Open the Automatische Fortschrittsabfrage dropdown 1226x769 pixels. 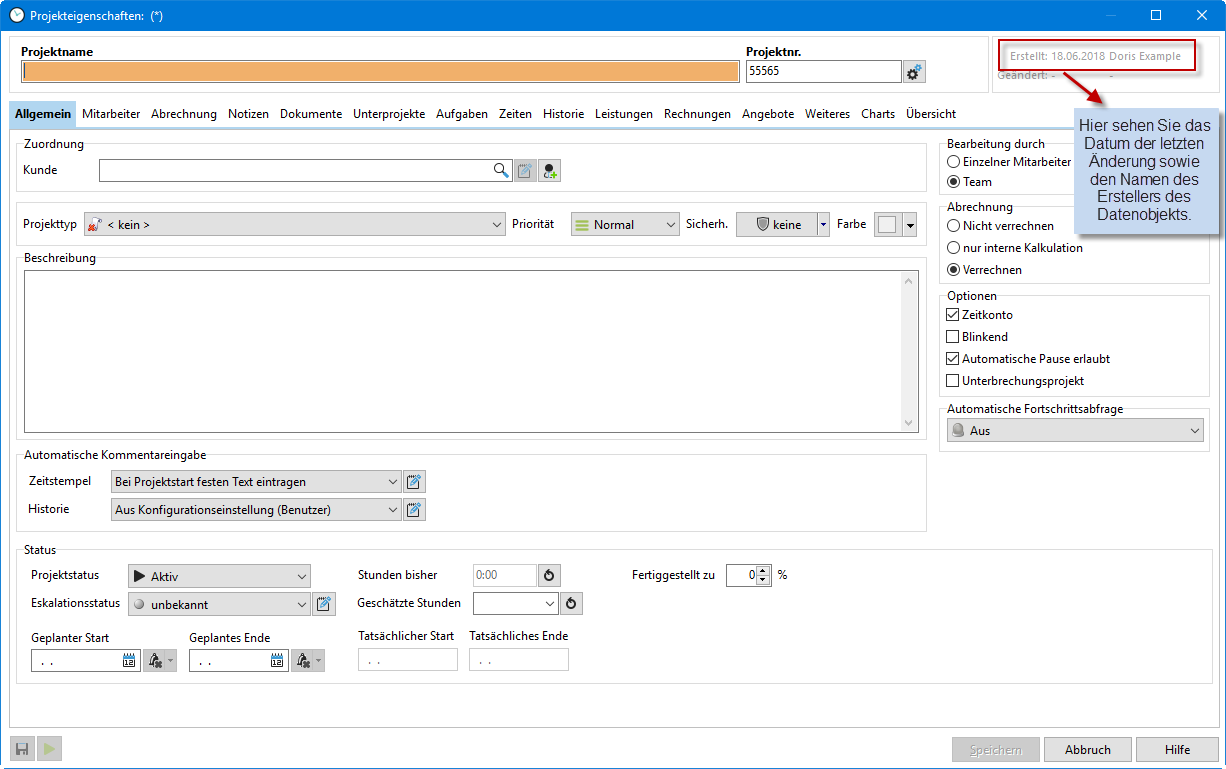tap(1074, 431)
